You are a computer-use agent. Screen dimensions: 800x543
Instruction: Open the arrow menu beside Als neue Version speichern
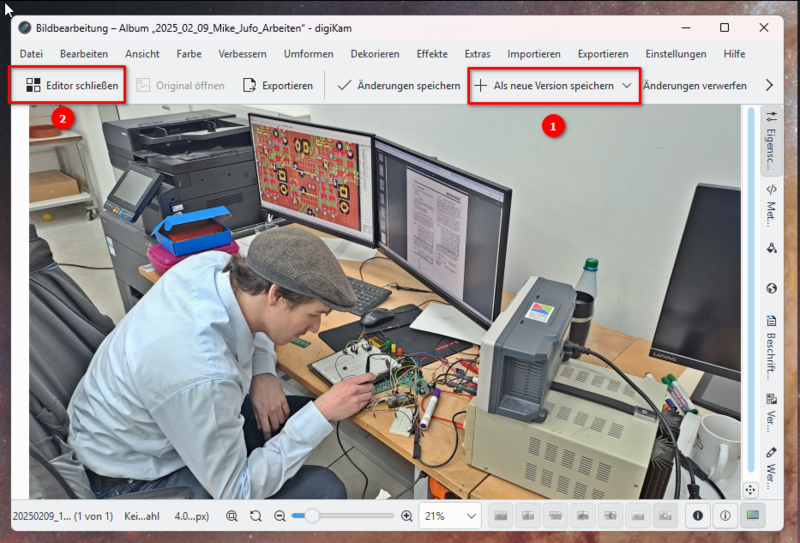(x=627, y=86)
